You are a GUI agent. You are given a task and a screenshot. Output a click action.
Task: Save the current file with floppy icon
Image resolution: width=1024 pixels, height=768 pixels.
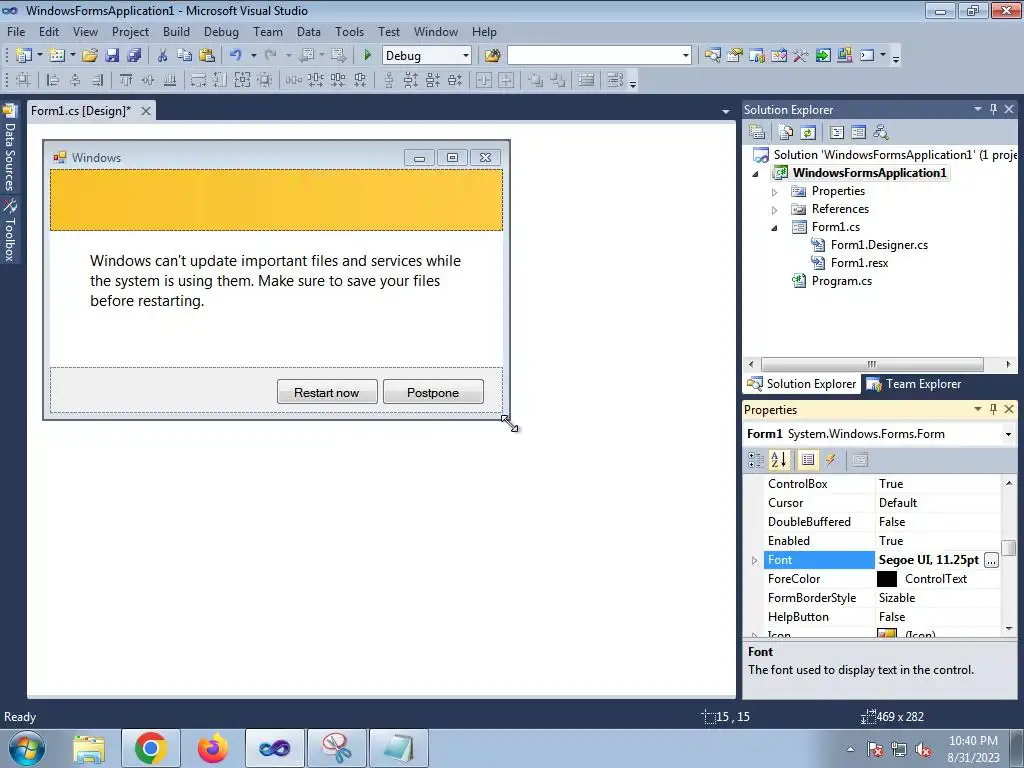click(112, 56)
